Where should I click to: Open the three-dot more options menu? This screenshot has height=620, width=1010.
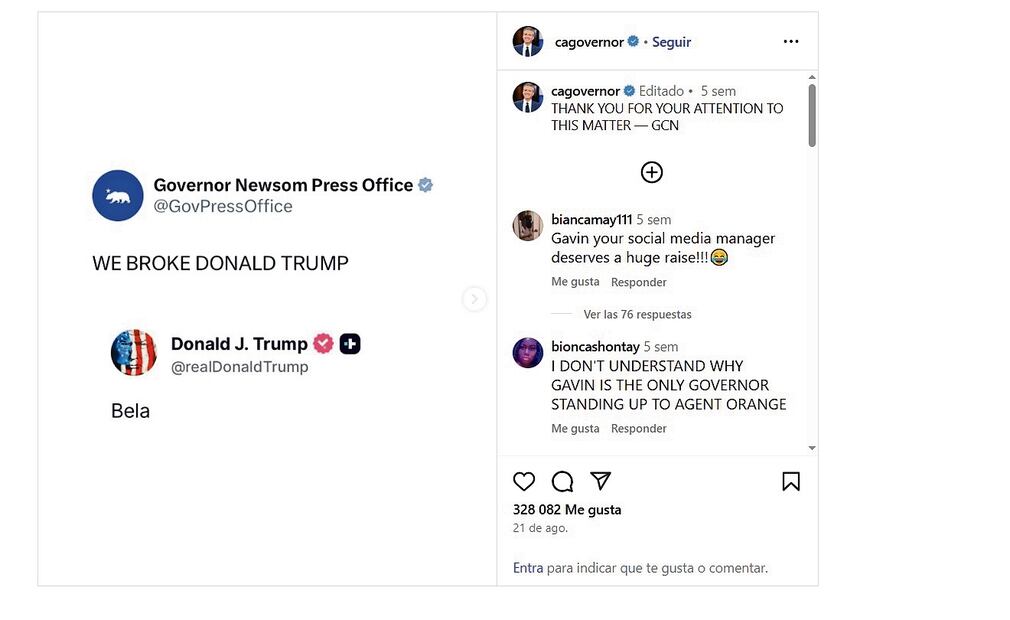point(791,42)
